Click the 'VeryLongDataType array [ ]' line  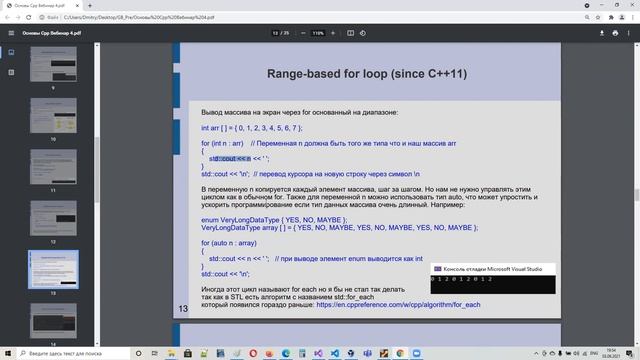pyautogui.click(x=340, y=228)
